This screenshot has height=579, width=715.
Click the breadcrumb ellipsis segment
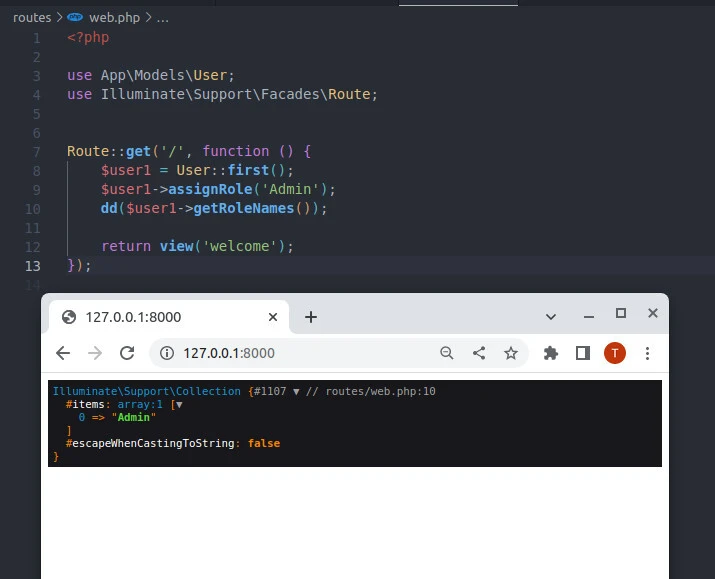tap(163, 19)
